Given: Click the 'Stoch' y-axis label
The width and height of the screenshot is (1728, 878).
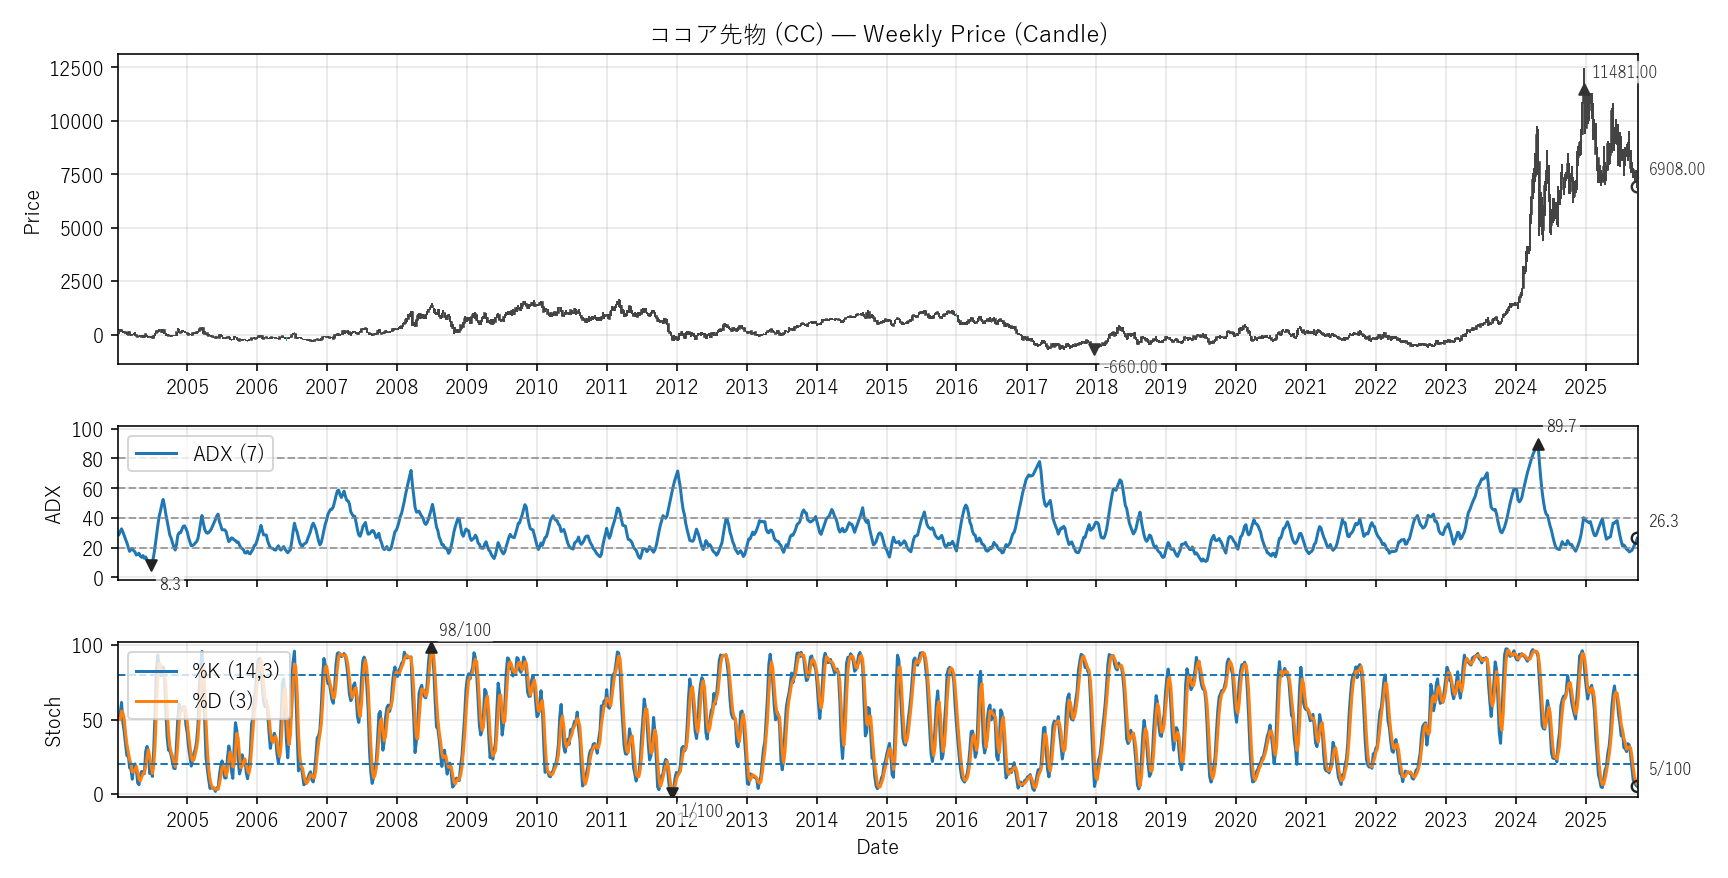Looking at the screenshot, I should (53, 722).
